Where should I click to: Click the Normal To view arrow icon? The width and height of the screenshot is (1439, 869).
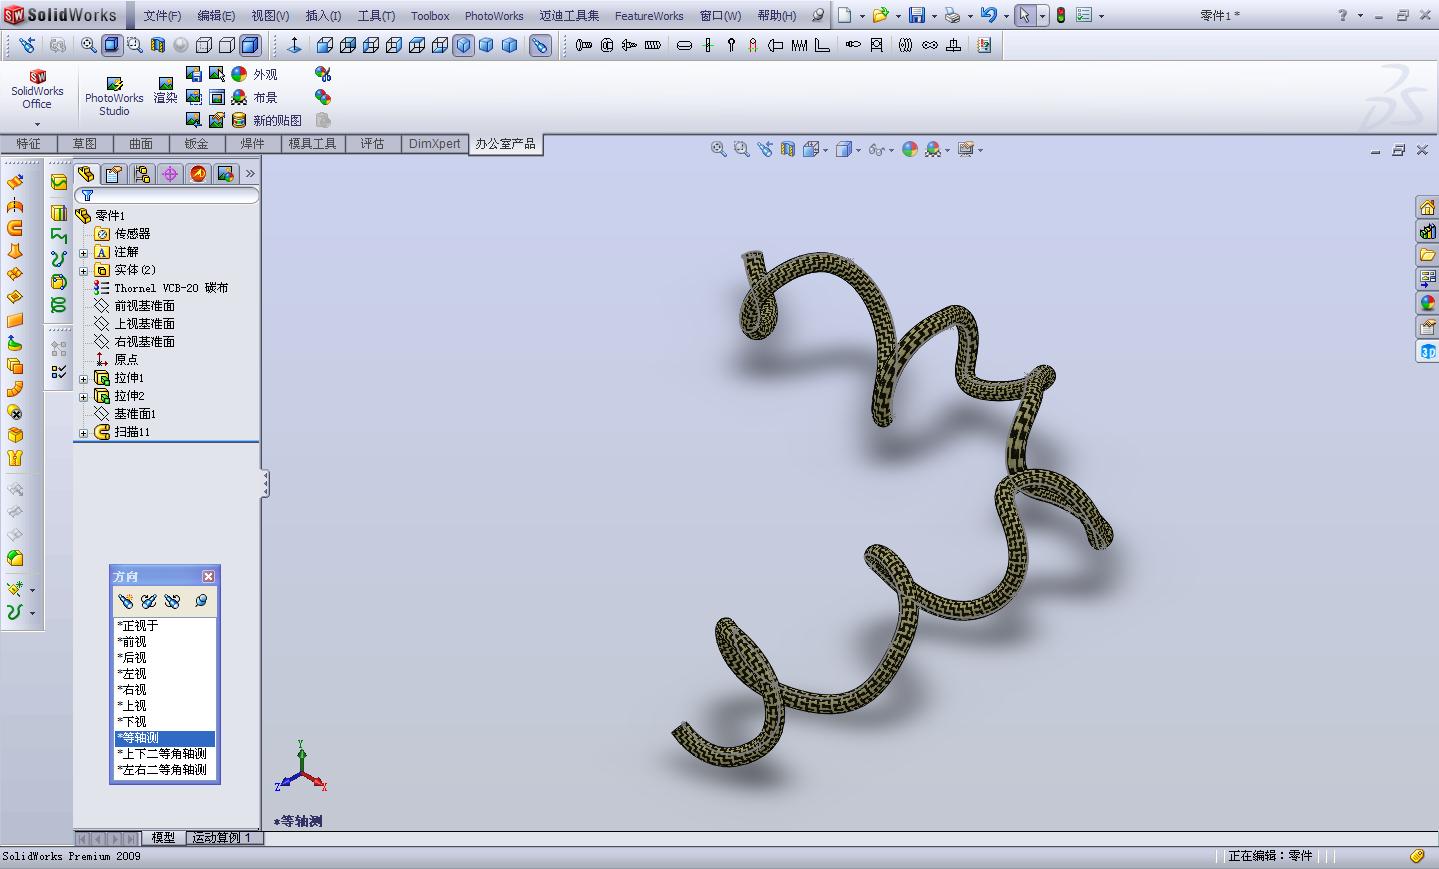pos(294,45)
